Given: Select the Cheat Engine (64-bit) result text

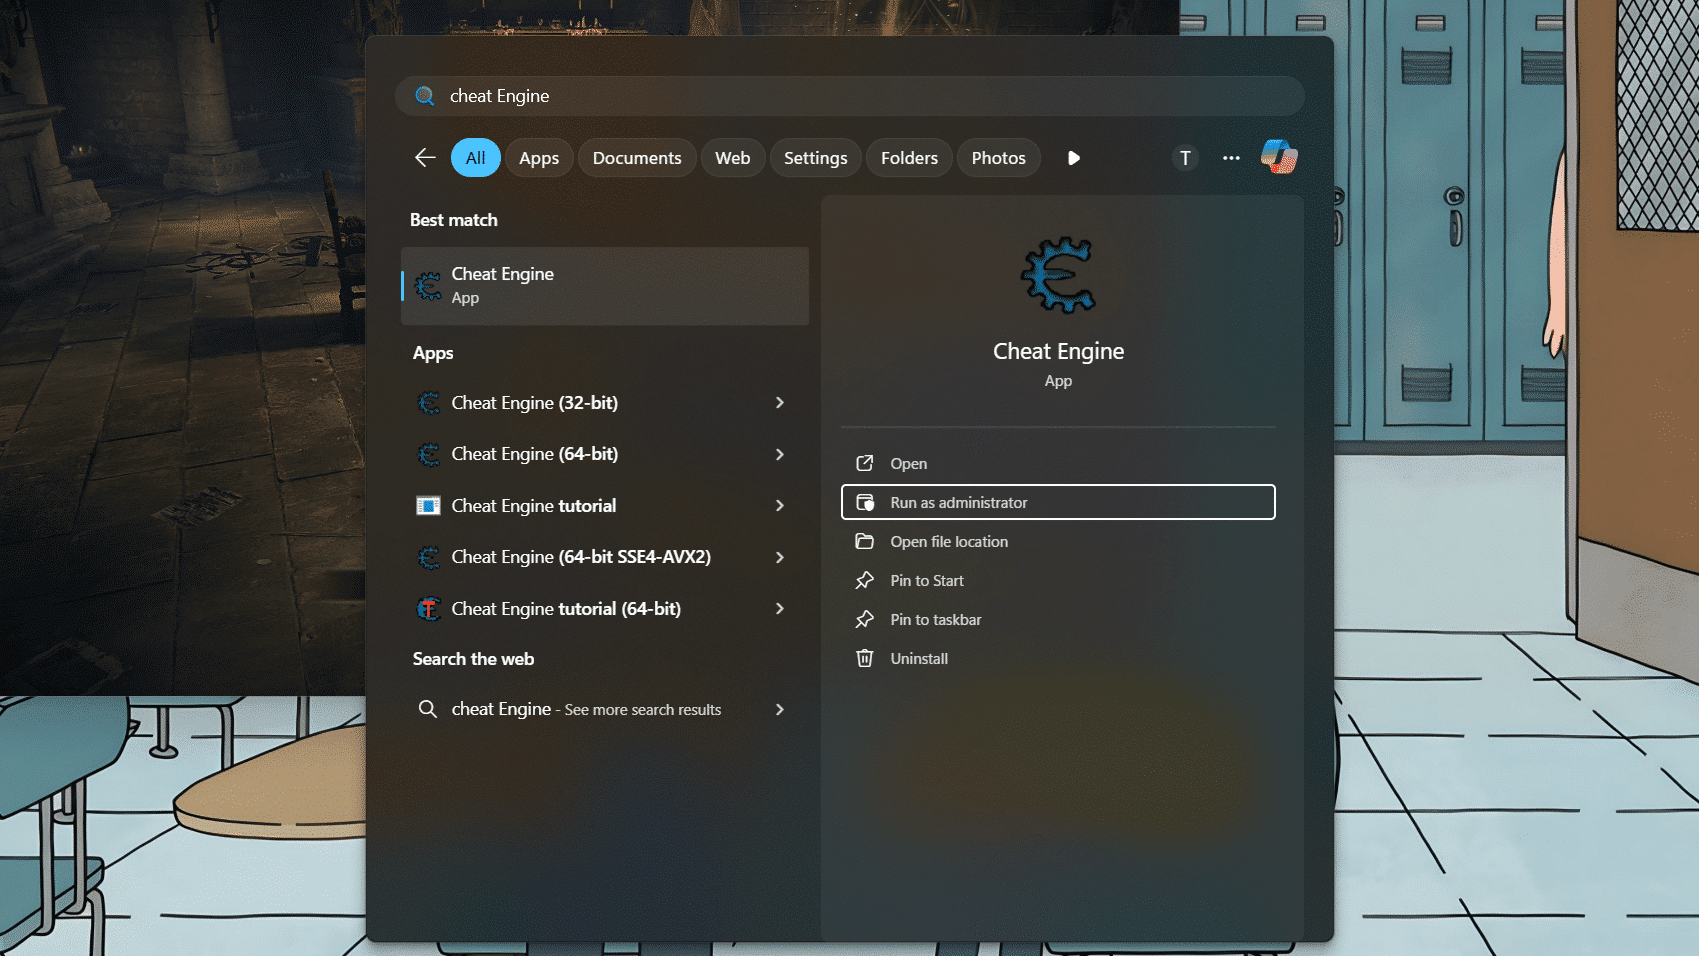Looking at the screenshot, I should [535, 454].
